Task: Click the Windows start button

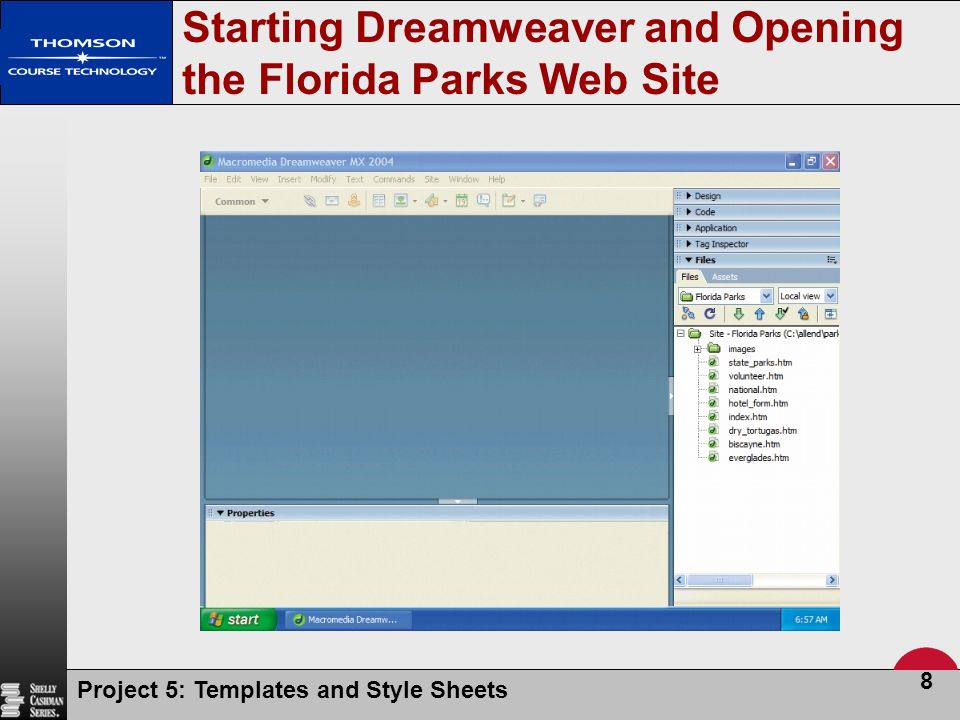Action: pos(238,620)
